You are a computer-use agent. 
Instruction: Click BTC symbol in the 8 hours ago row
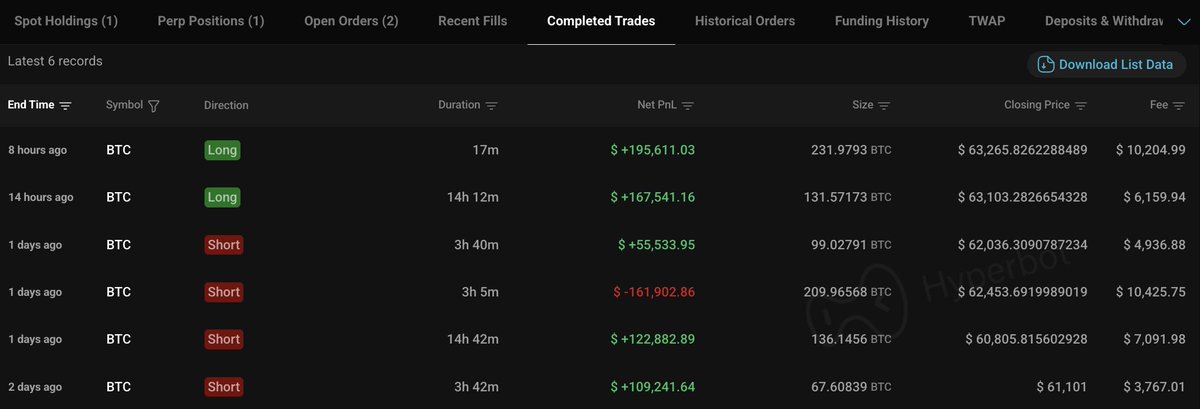tap(118, 150)
